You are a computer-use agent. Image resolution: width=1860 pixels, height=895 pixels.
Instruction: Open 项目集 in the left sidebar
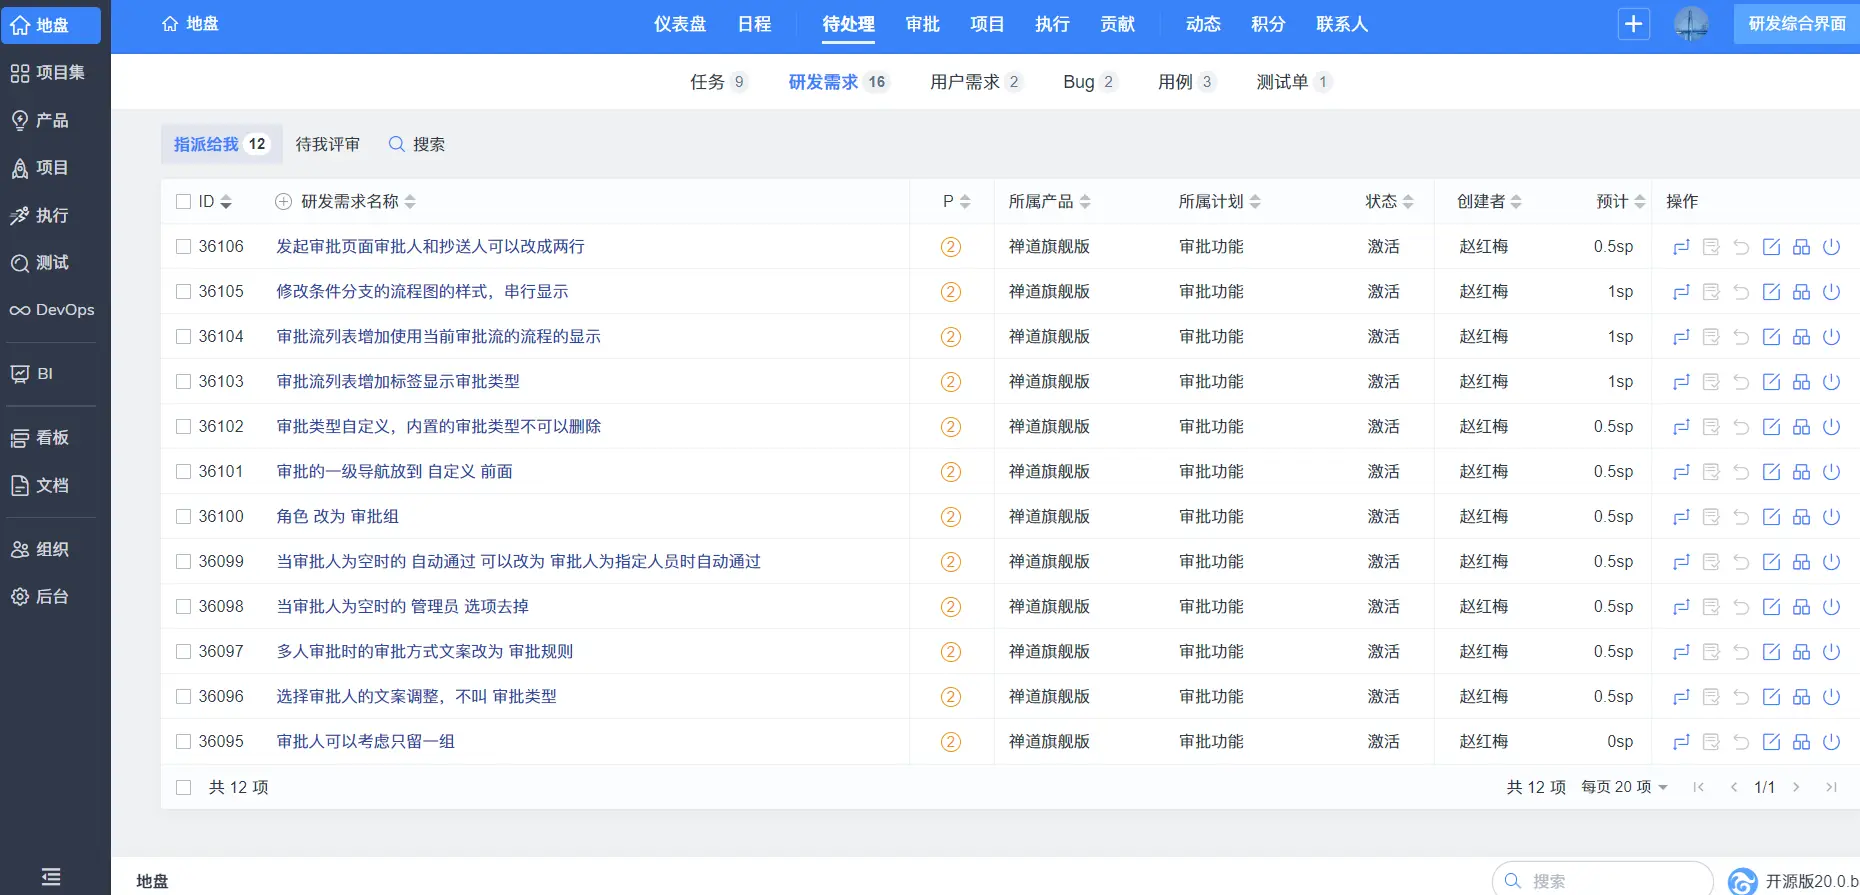(48, 73)
